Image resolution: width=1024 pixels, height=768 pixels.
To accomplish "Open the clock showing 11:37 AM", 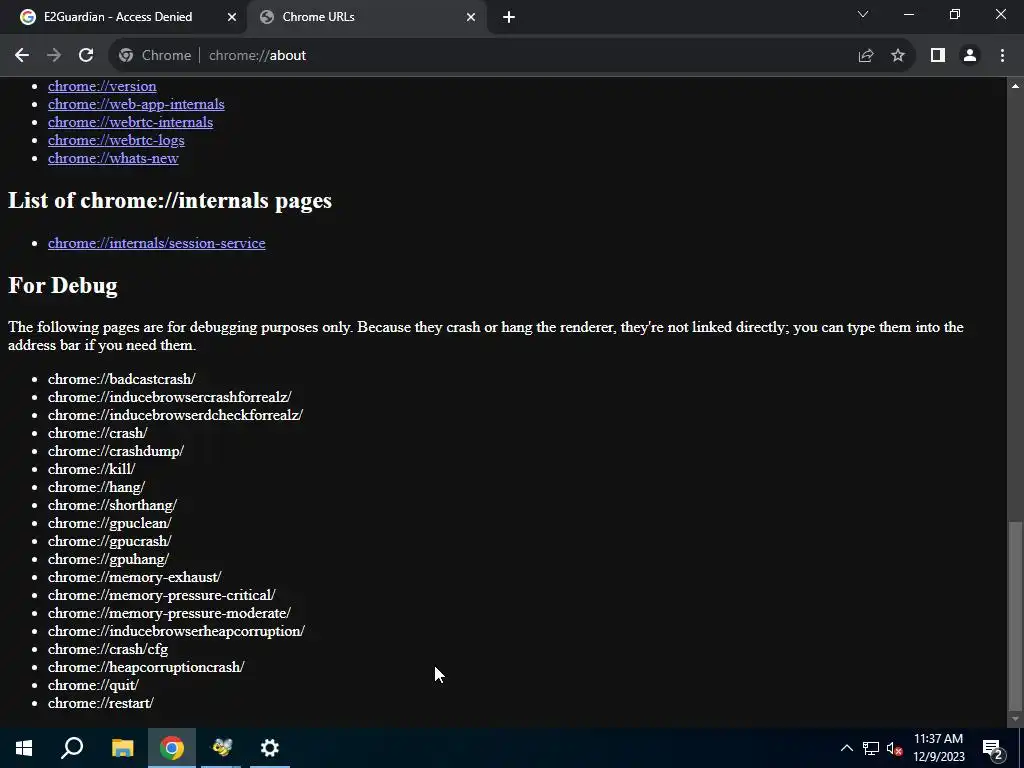I will (938, 748).
